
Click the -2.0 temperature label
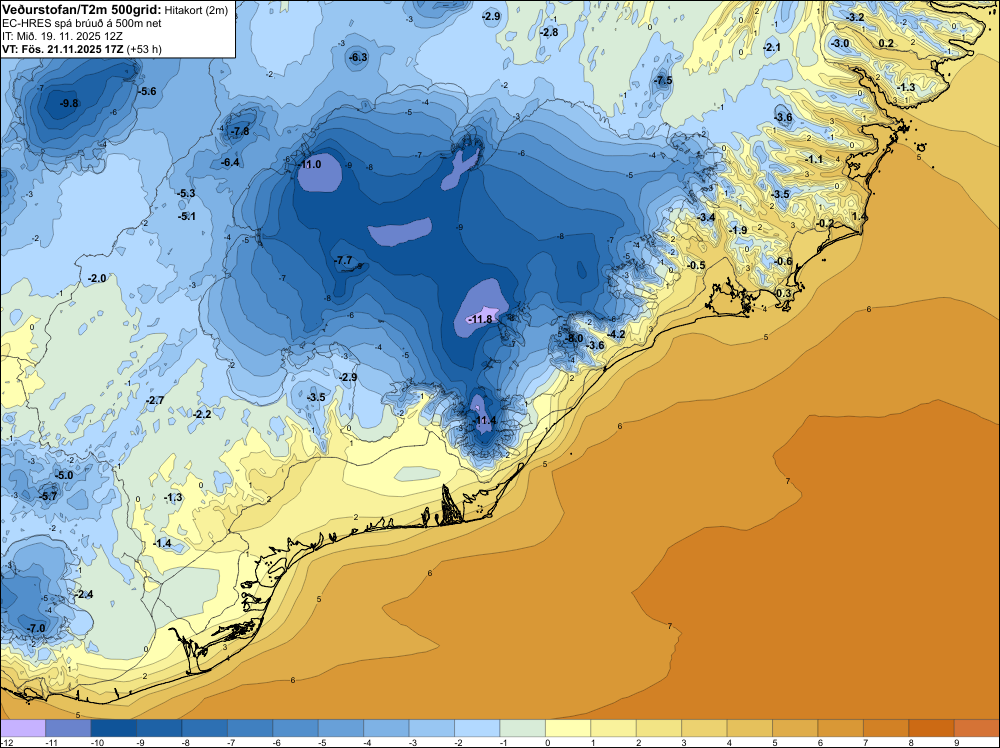point(97,279)
